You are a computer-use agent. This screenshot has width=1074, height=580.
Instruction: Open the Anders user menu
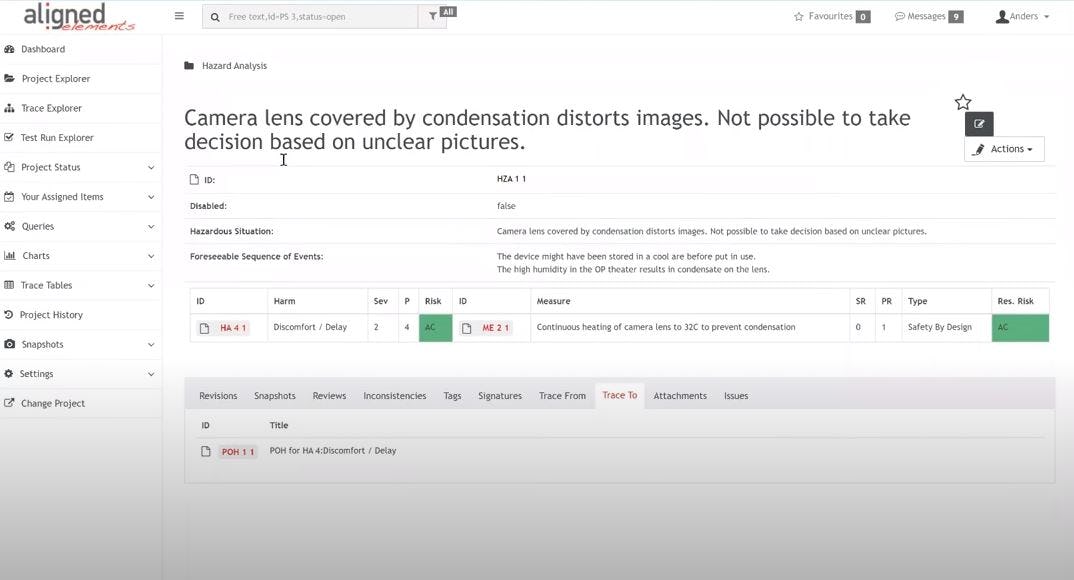1020,15
